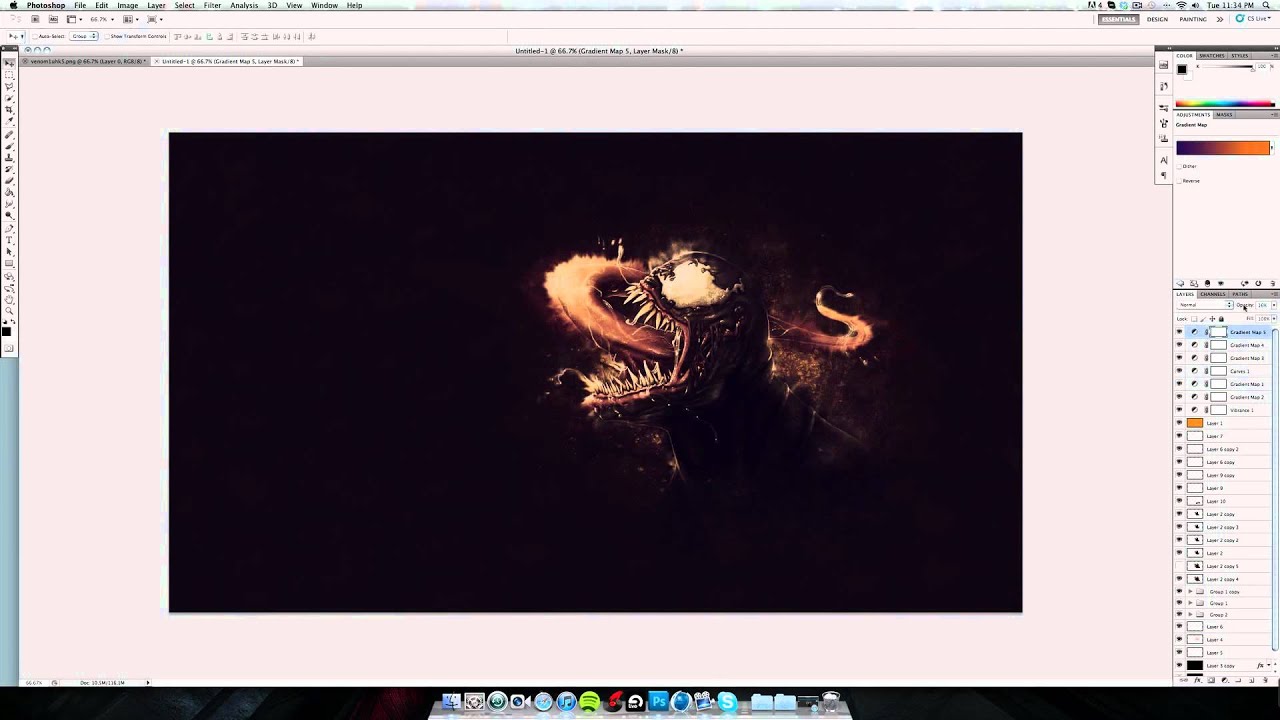Switch to the Channels tab
The width and height of the screenshot is (1280, 720).
point(1212,294)
